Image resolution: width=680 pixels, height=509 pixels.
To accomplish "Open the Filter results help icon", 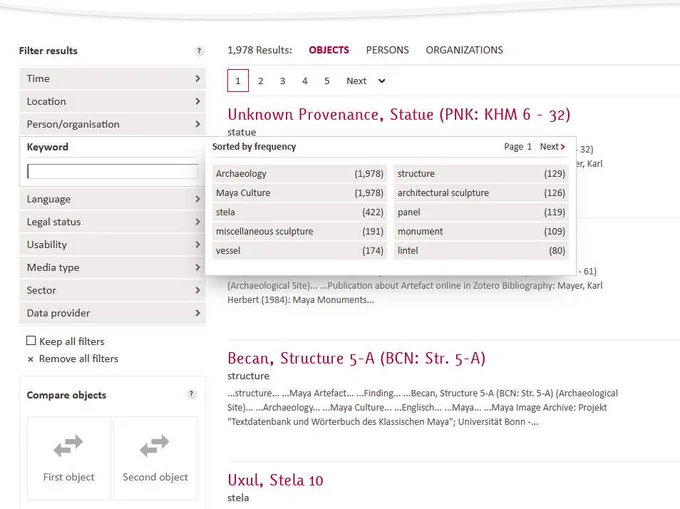I will [199, 51].
